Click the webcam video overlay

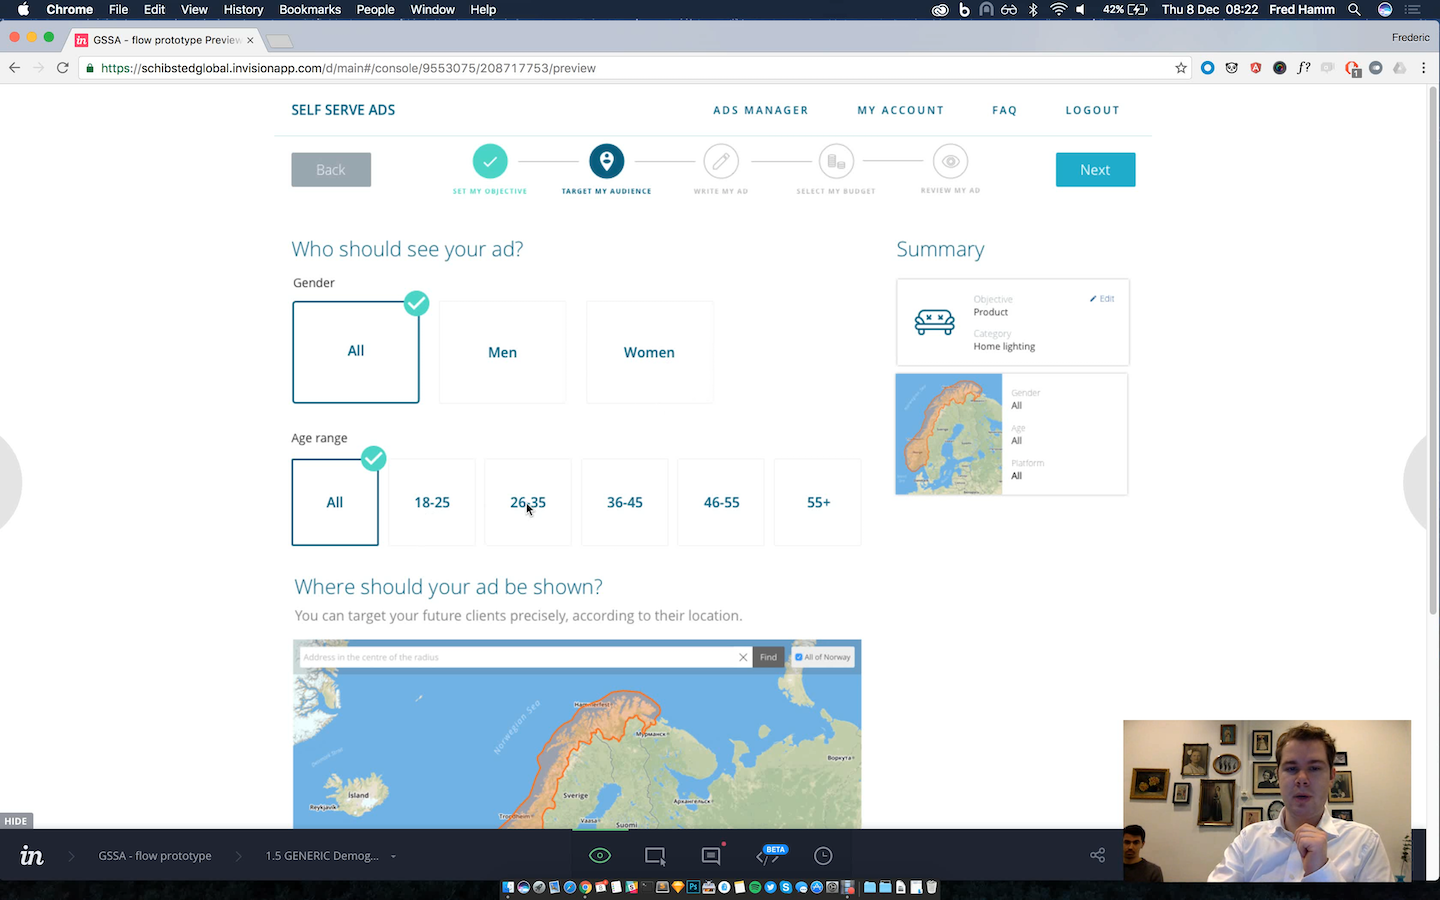[1267, 801]
